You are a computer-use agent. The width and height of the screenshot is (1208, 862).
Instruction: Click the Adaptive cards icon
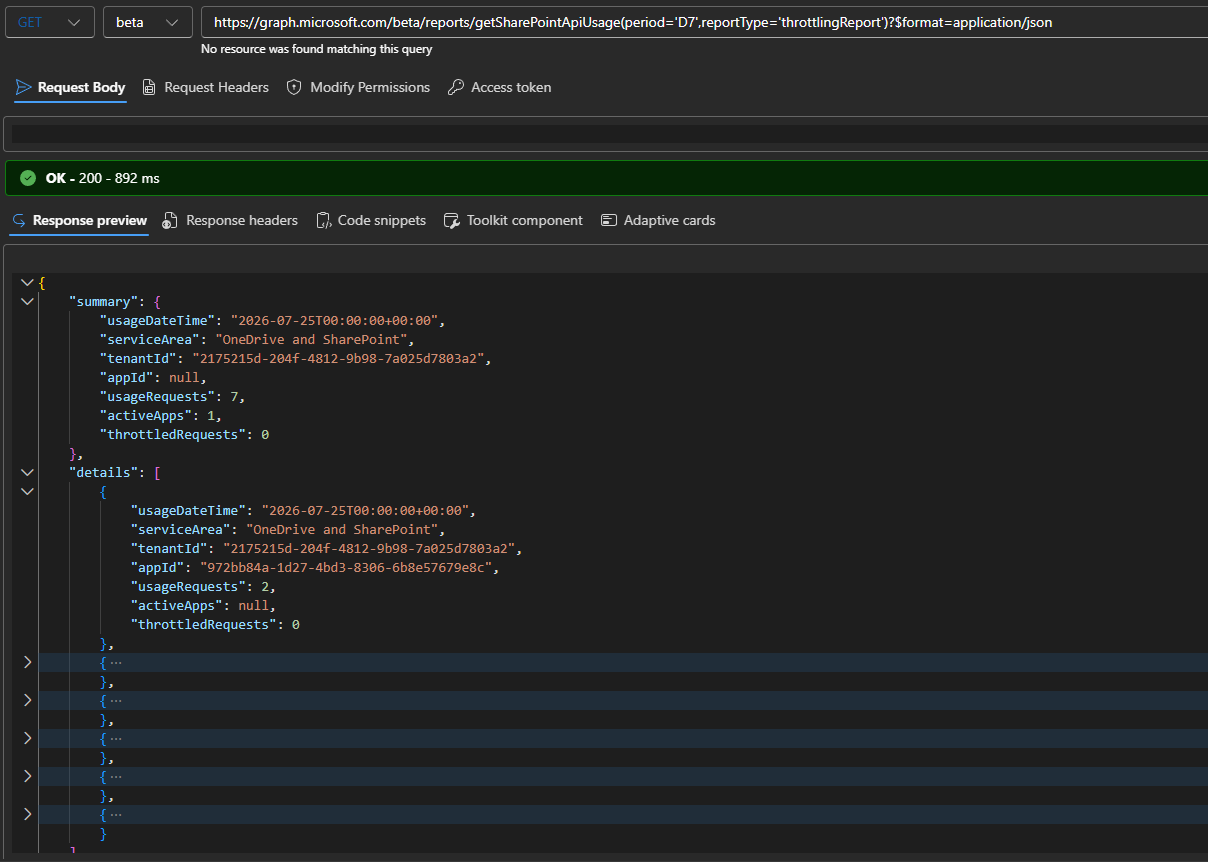click(x=608, y=221)
